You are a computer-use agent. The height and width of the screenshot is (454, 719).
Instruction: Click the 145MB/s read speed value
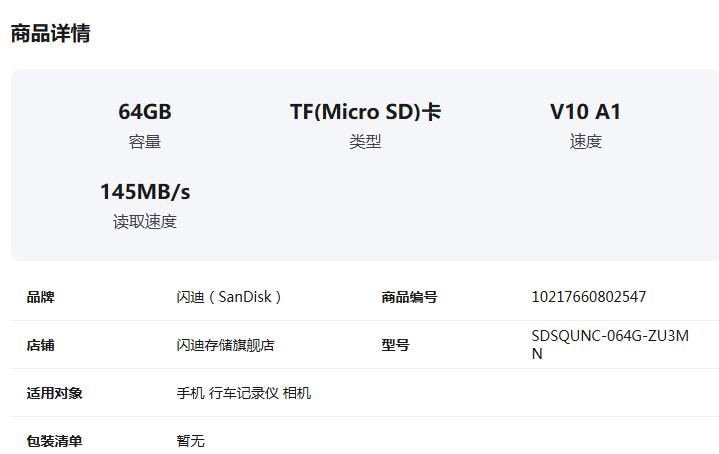click(x=145, y=192)
